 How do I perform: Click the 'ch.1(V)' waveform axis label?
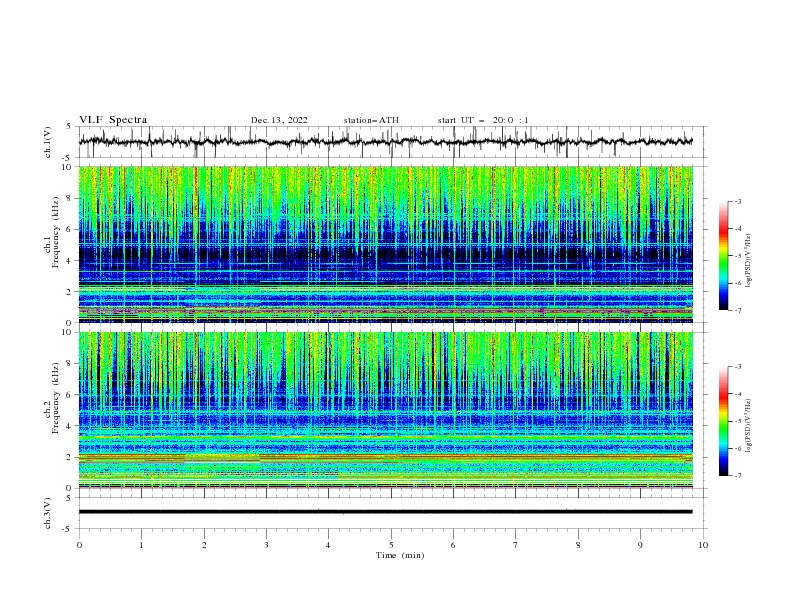coord(48,142)
